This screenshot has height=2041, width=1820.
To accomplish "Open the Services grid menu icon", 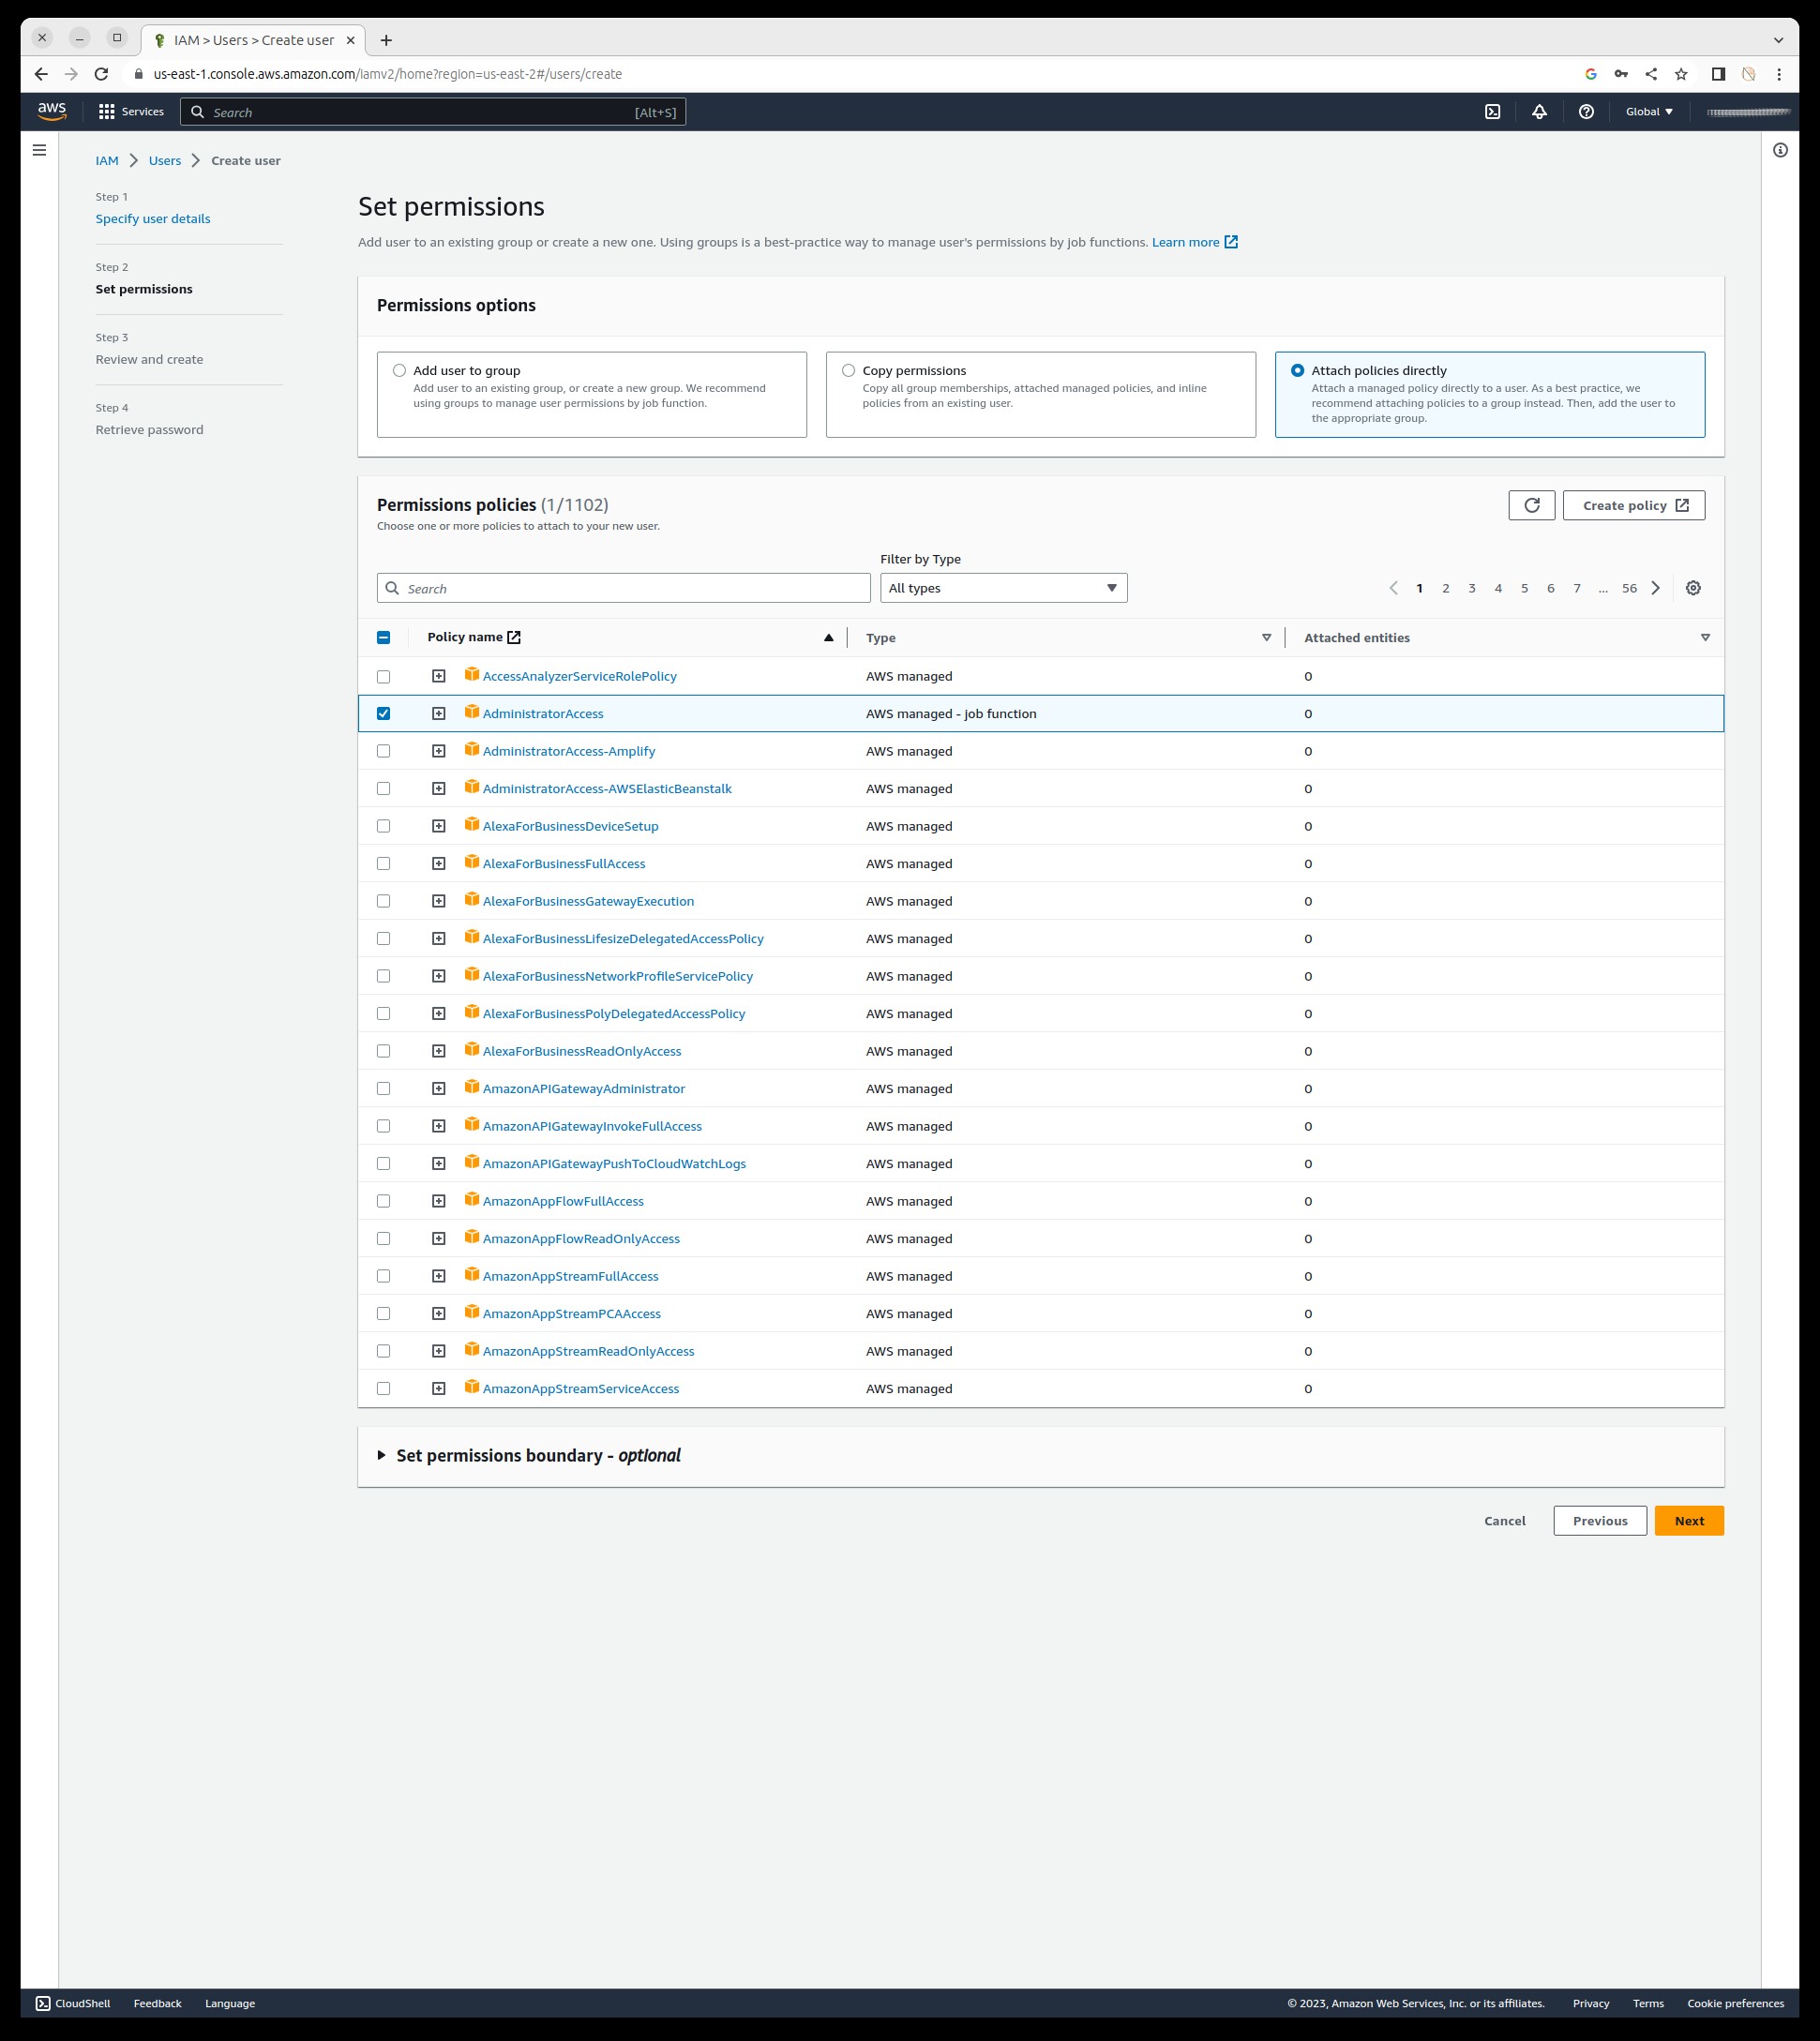I will (x=106, y=112).
